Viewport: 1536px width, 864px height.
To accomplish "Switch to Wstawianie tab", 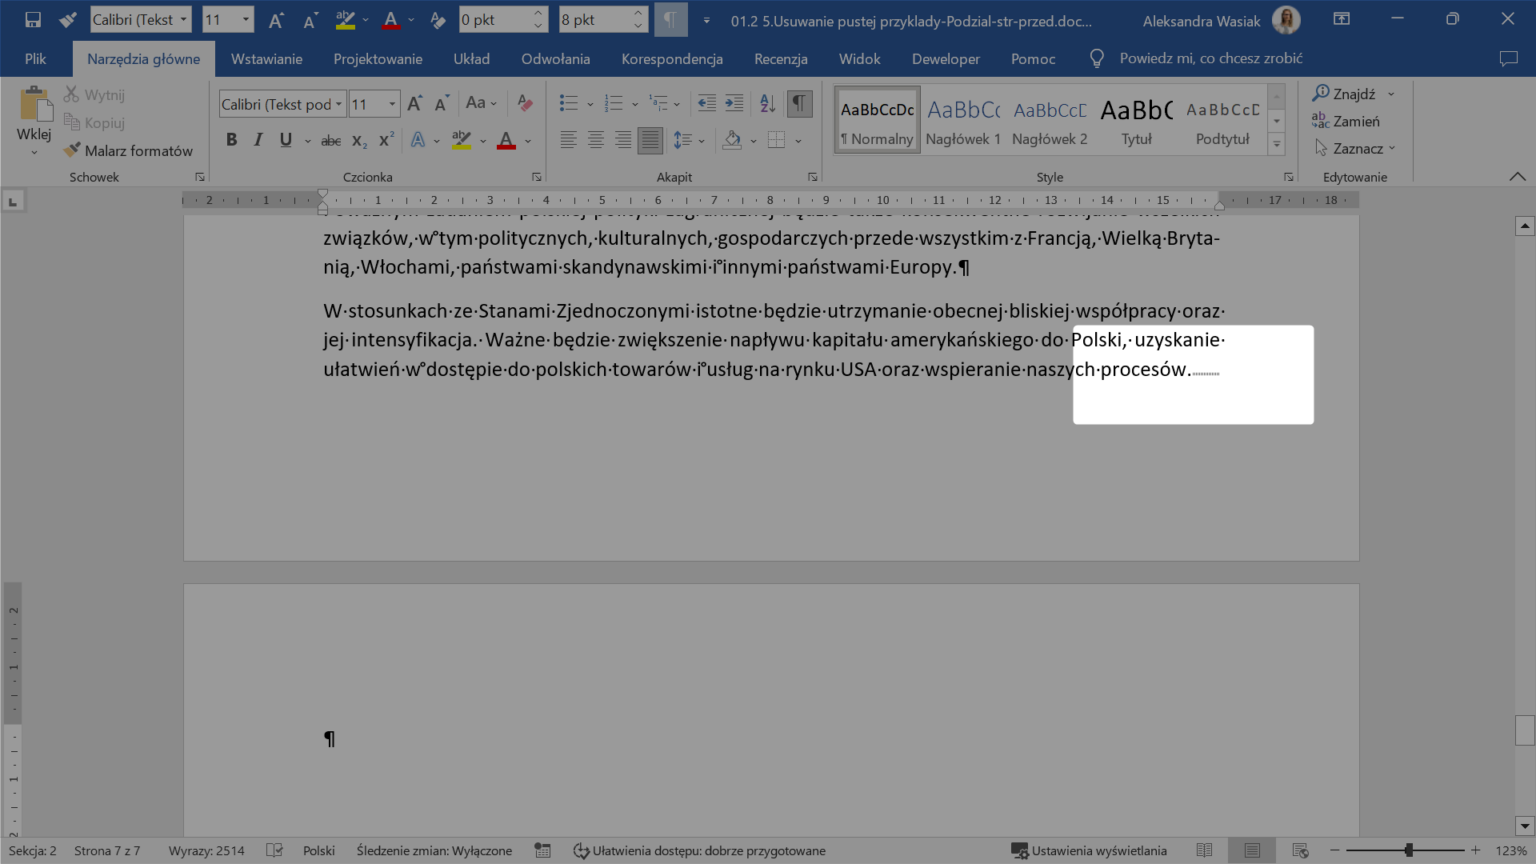I will [x=266, y=59].
